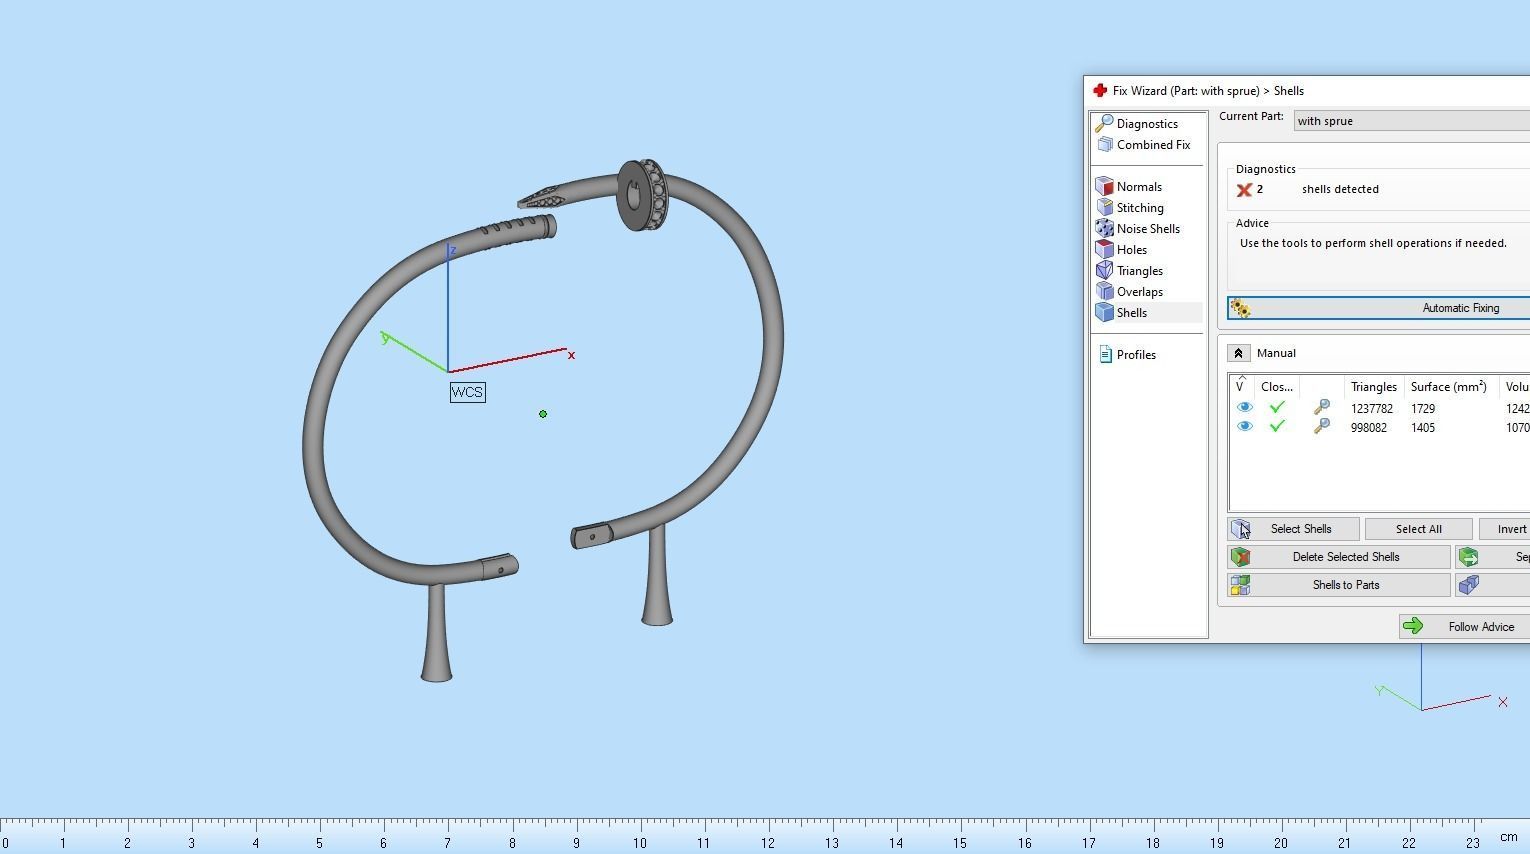
Task: Click the green point marker in viewport
Action: (x=543, y=414)
